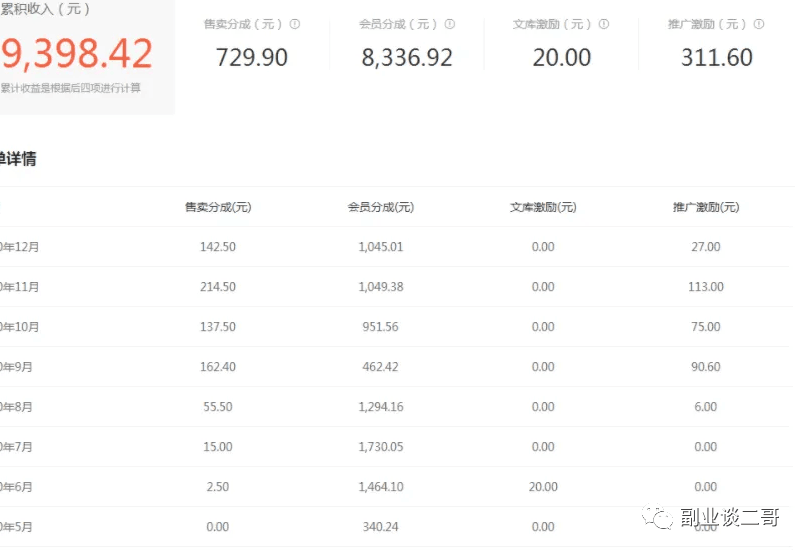Select 1,464.10 in the June row
805x552 pixels.
pyautogui.click(x=381, y=487)
